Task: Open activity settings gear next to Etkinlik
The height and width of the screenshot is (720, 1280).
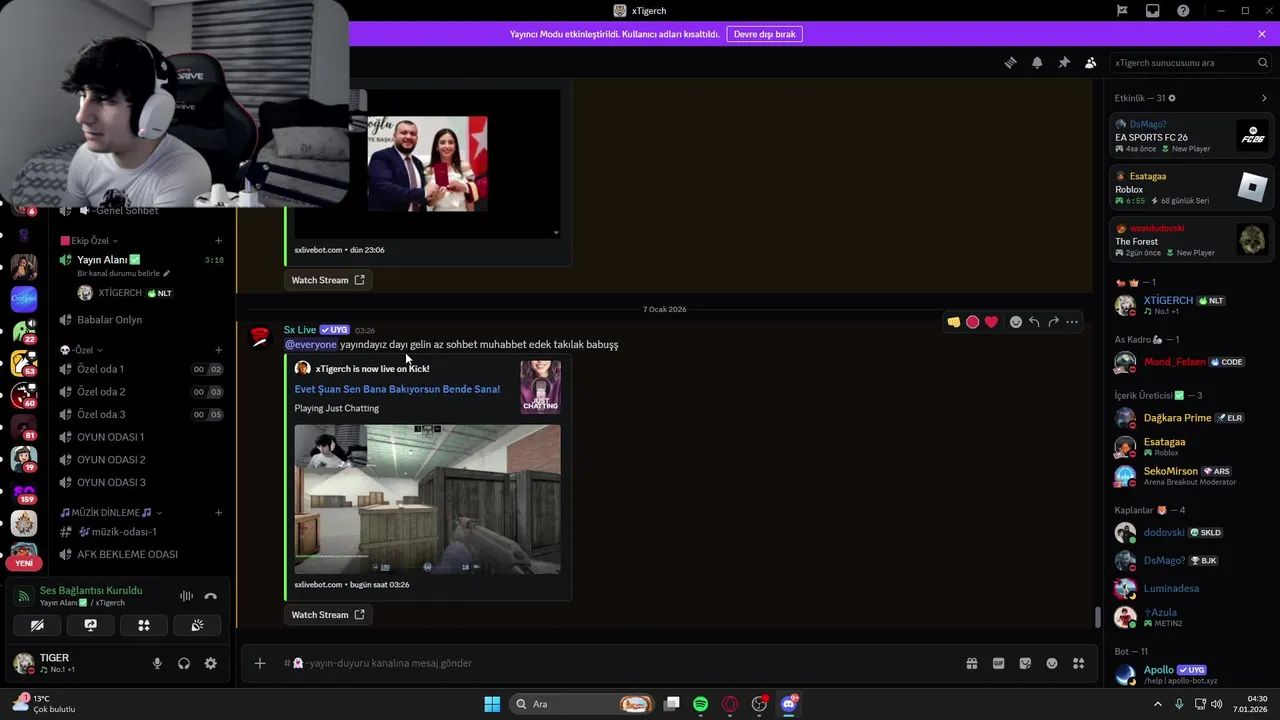Action: (1172, 98)
